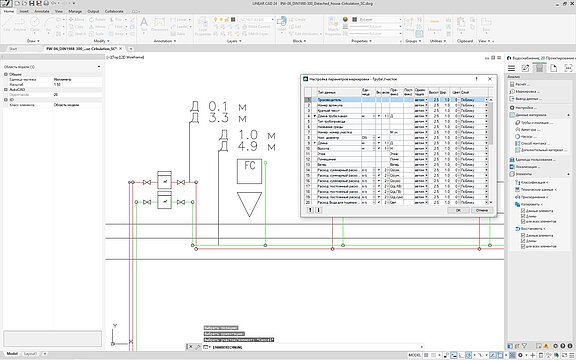Image resolution: width=576 pixels, height=360 pixels.
Task: Open the hamburger menu in right panel
Action: [511, 68]
